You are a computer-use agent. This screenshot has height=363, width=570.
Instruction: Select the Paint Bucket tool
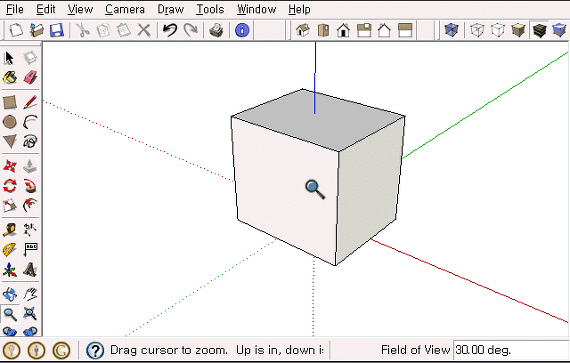coord(9,77)
